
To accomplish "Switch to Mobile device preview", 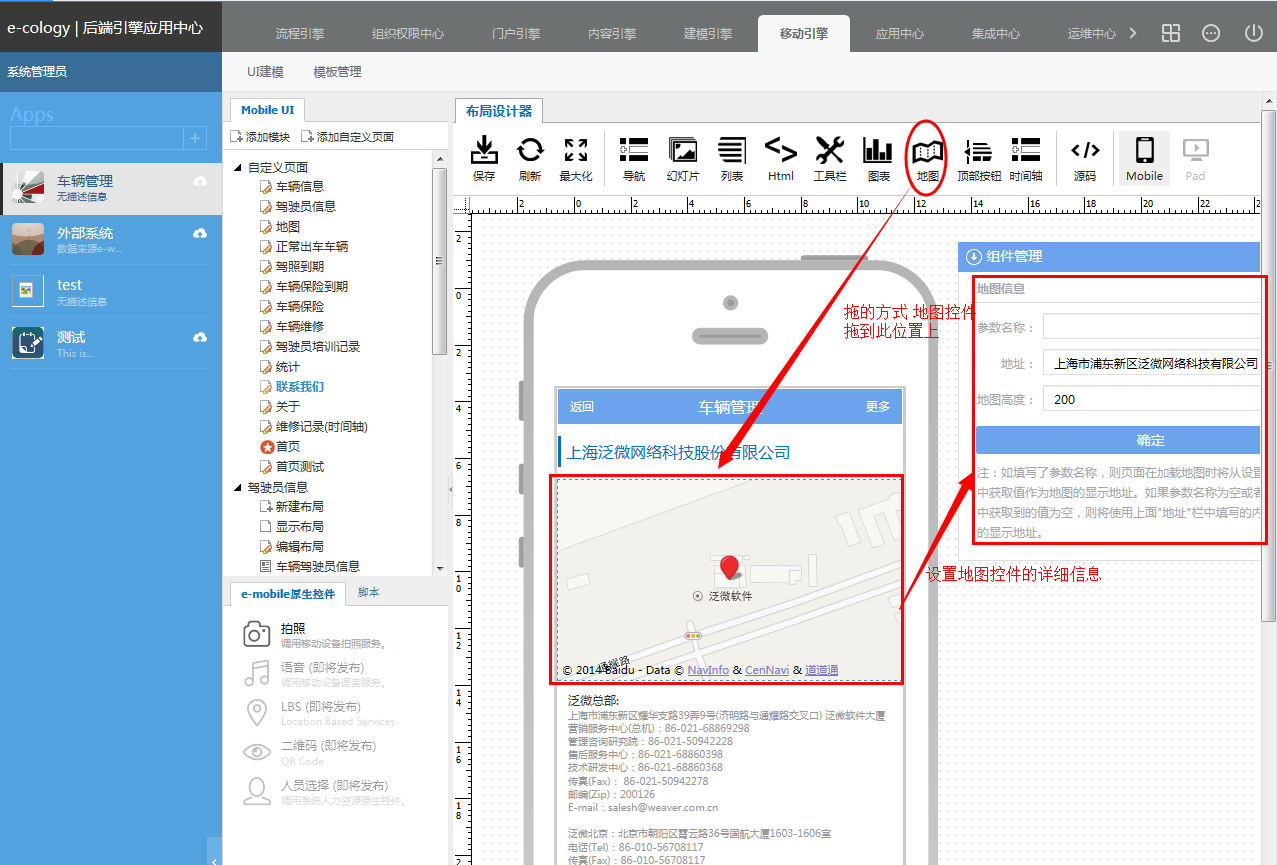I will click(1144, 159).
